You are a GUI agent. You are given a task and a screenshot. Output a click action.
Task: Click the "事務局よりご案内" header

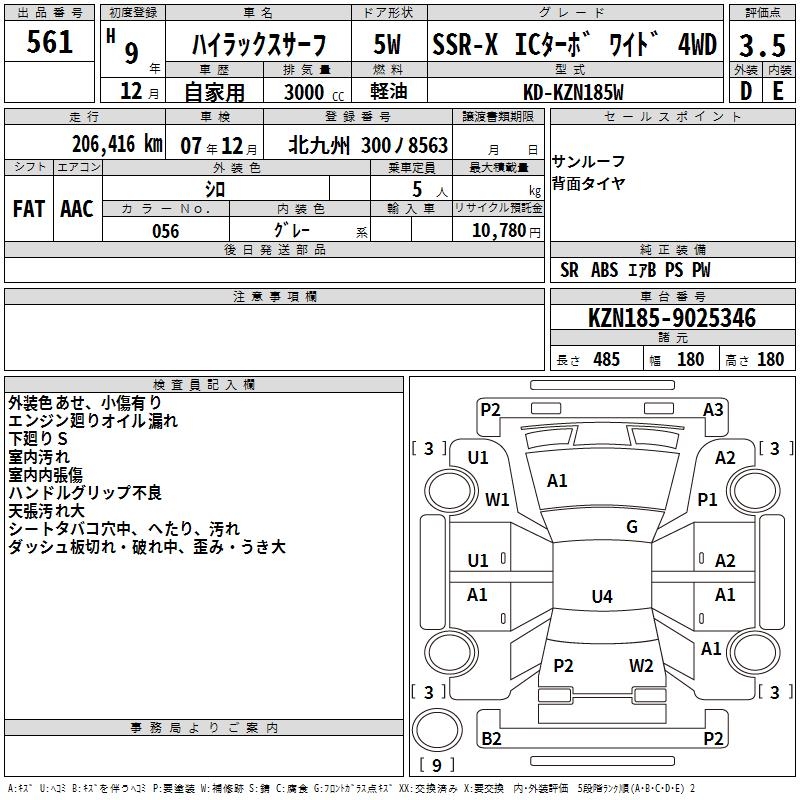click(204, 728)
